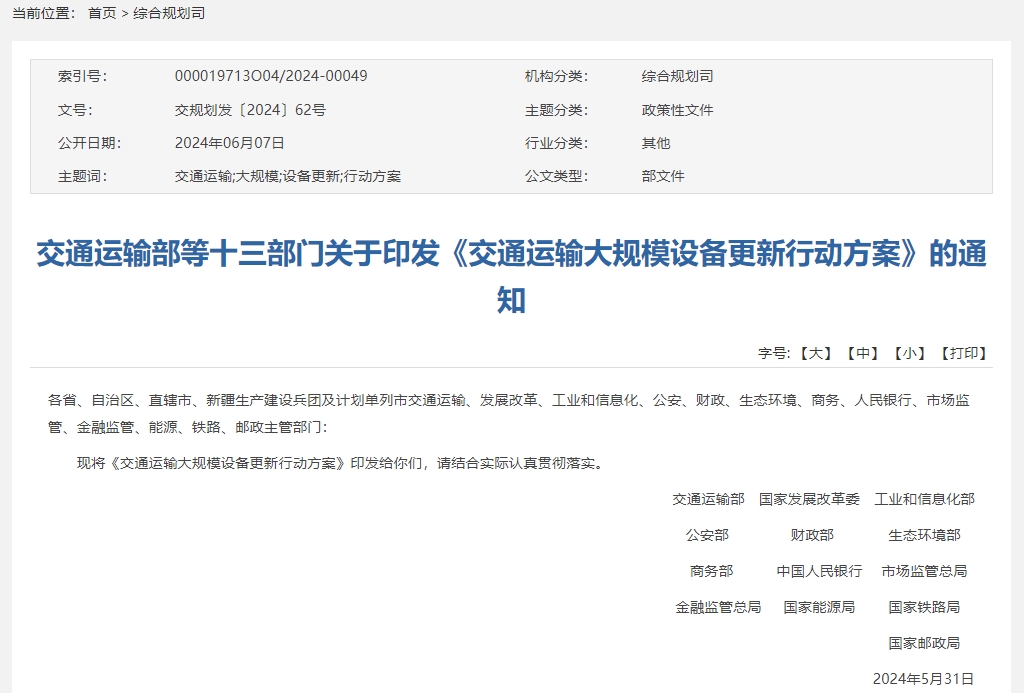Screen dimensions: 1024x693
Task: Click the 公文类型 value 部文件
Action: pyautogui.click(x=662, y=176)
